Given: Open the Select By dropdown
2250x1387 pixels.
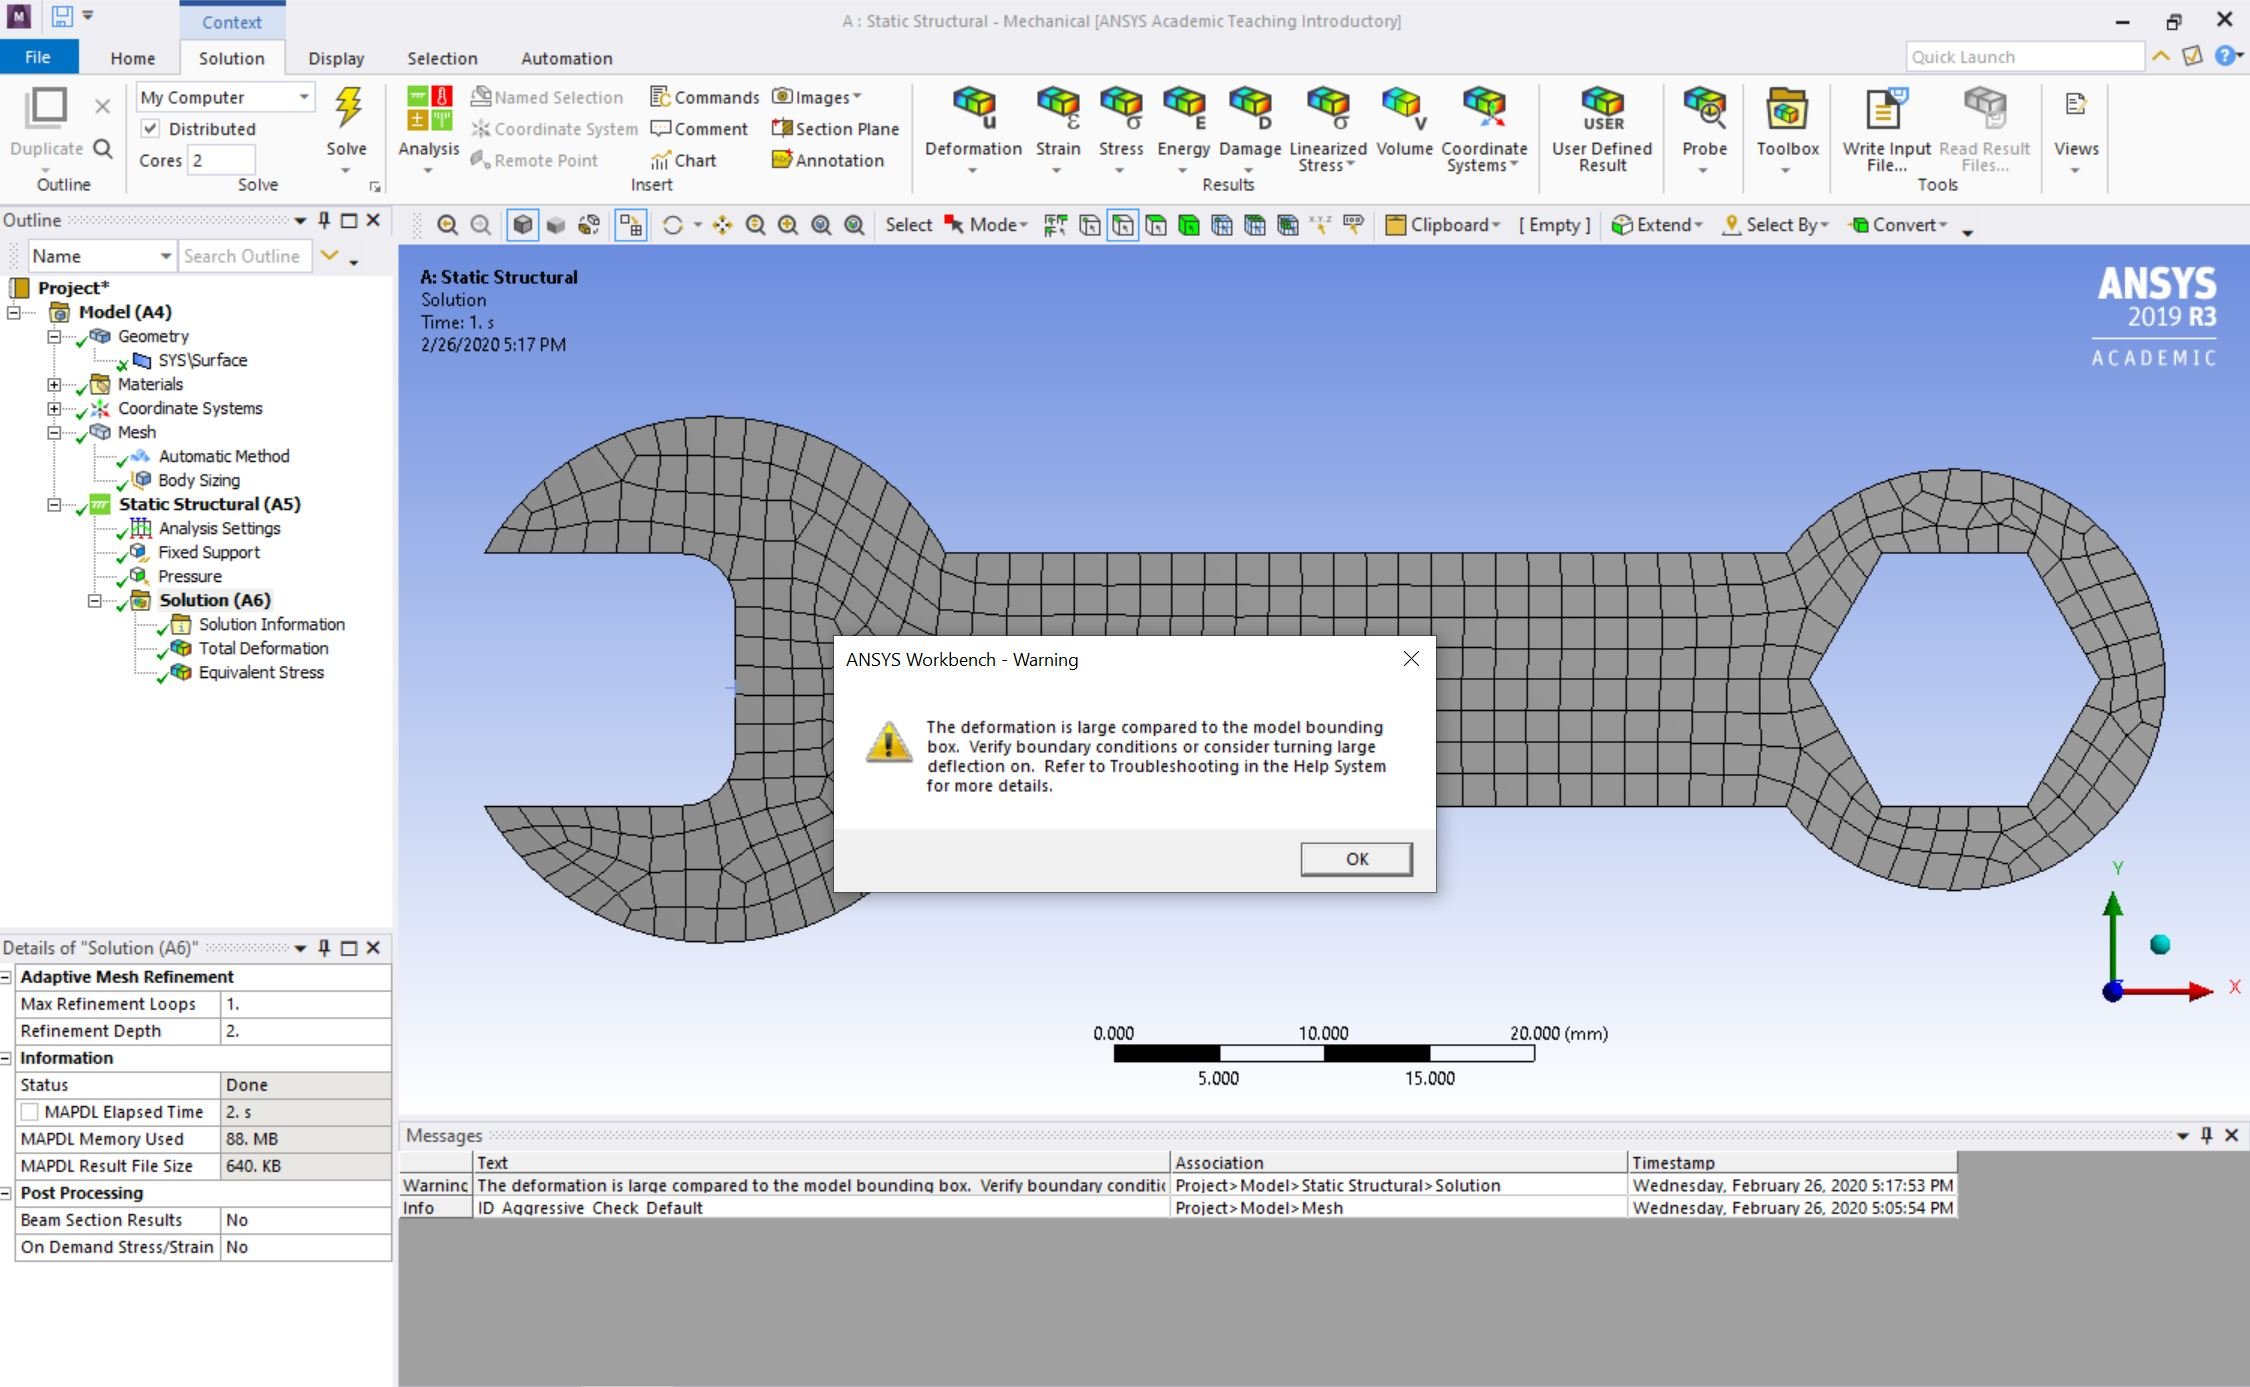Looking at the screenshot, I should pos(1774,225).
